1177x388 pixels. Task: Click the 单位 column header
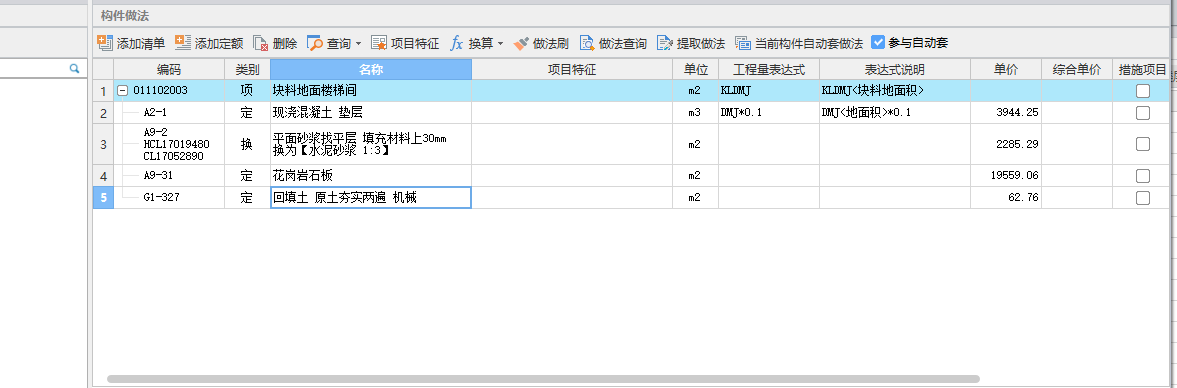point(695,70)
